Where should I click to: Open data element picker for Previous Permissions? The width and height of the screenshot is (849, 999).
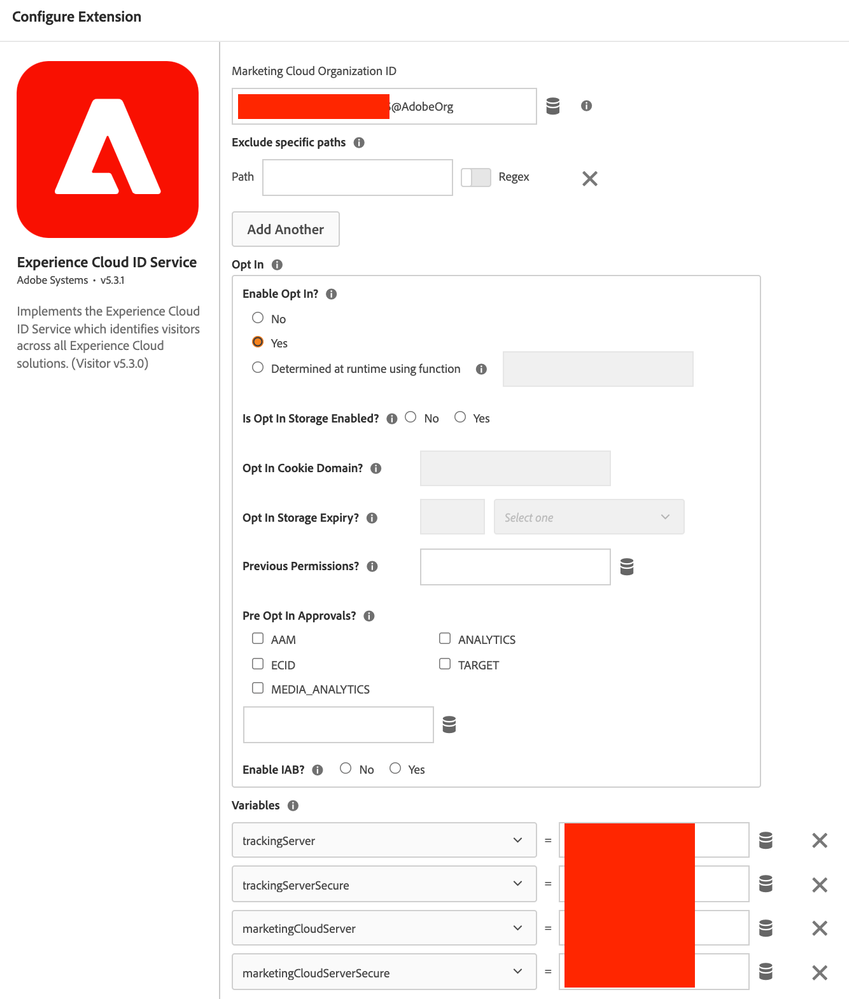627,567
